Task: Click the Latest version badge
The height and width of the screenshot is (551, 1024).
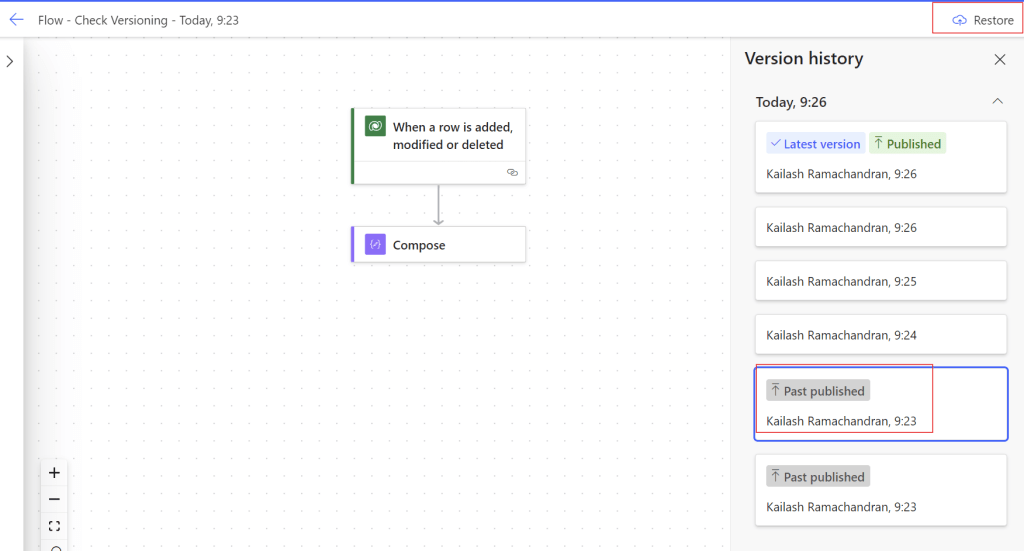Action: click(x=814, y=144)
